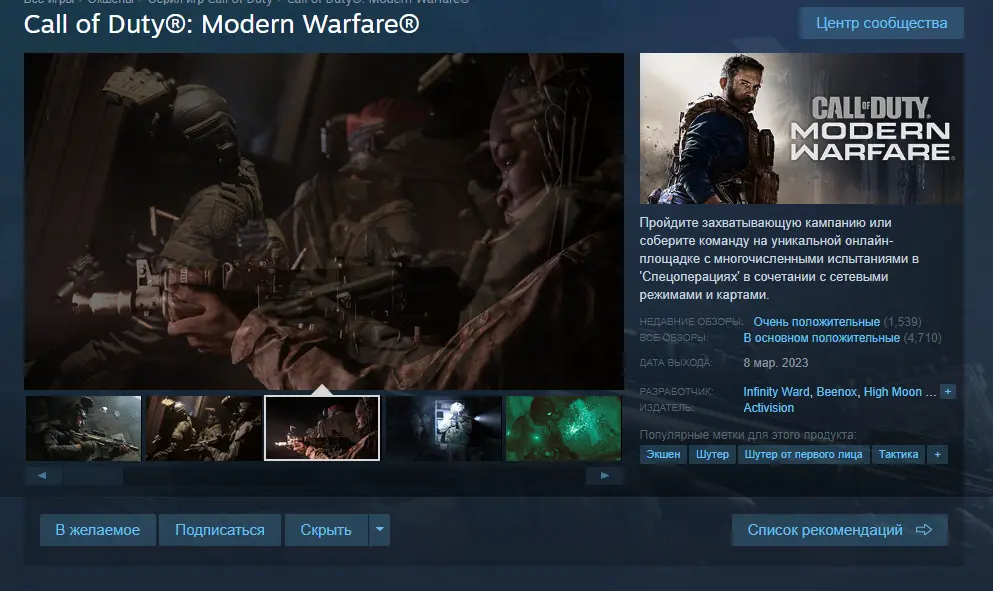Click the Скрыть ignore button
The height and width of the screenshot is (591, 993).
pos(326,530)
